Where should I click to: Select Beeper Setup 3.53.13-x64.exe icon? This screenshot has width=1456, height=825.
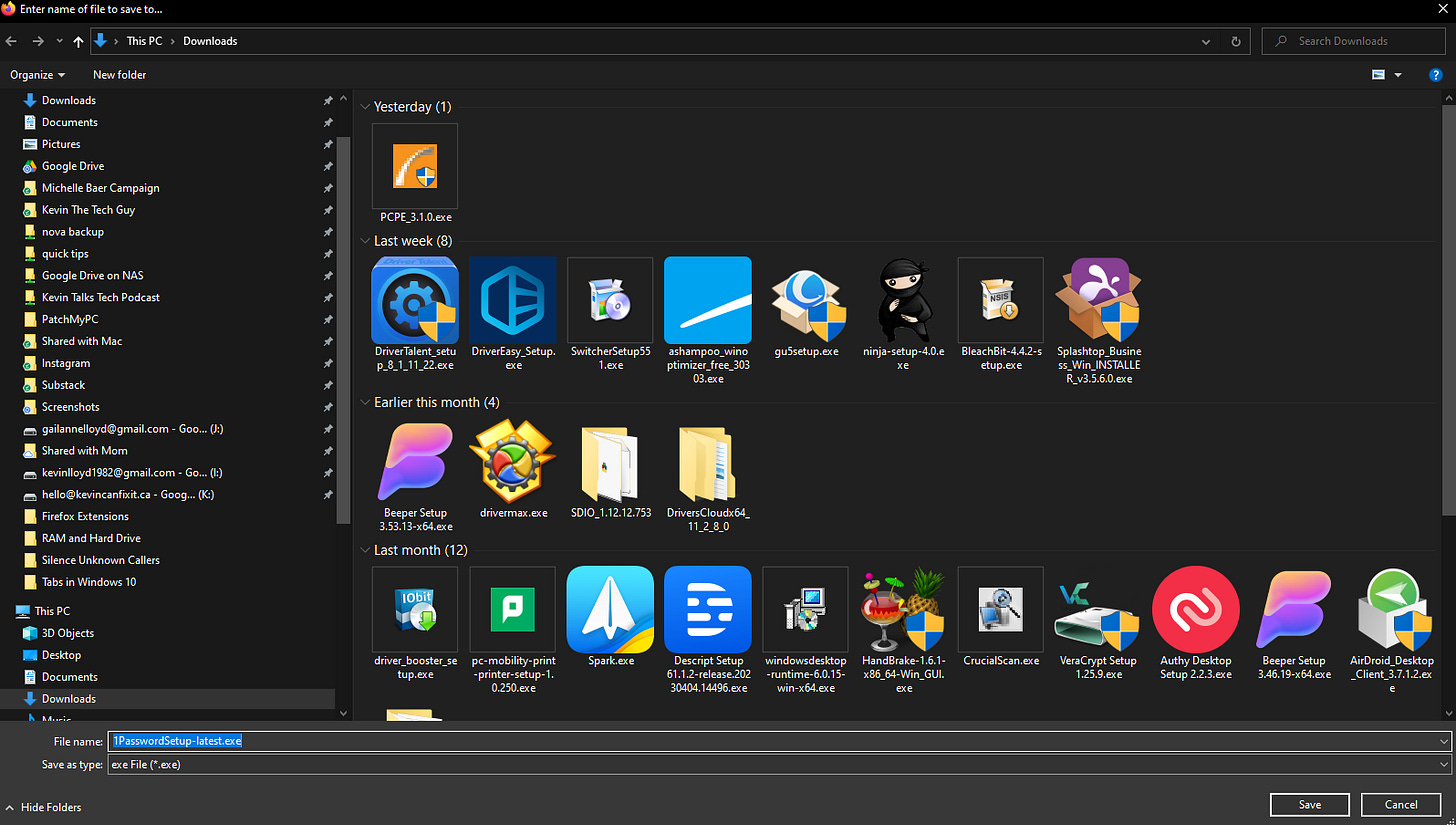click(414, 462)
